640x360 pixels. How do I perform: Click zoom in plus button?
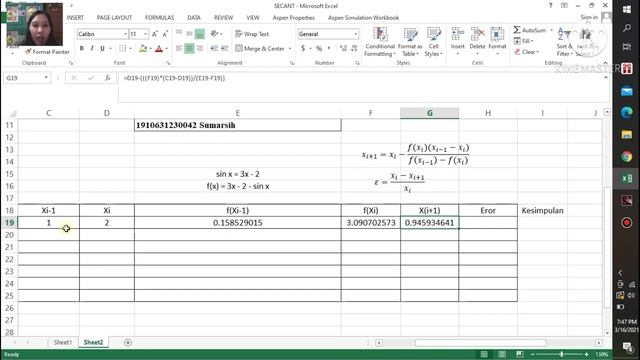(587, 354)
